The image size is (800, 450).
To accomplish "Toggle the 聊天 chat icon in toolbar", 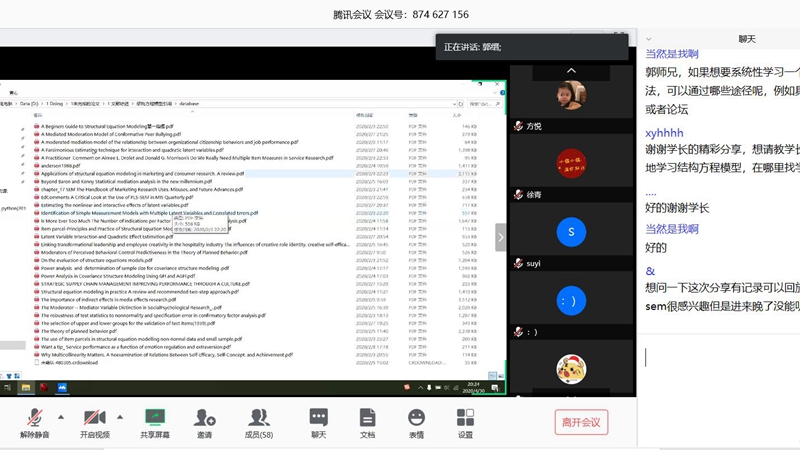I will coord(318,417).
